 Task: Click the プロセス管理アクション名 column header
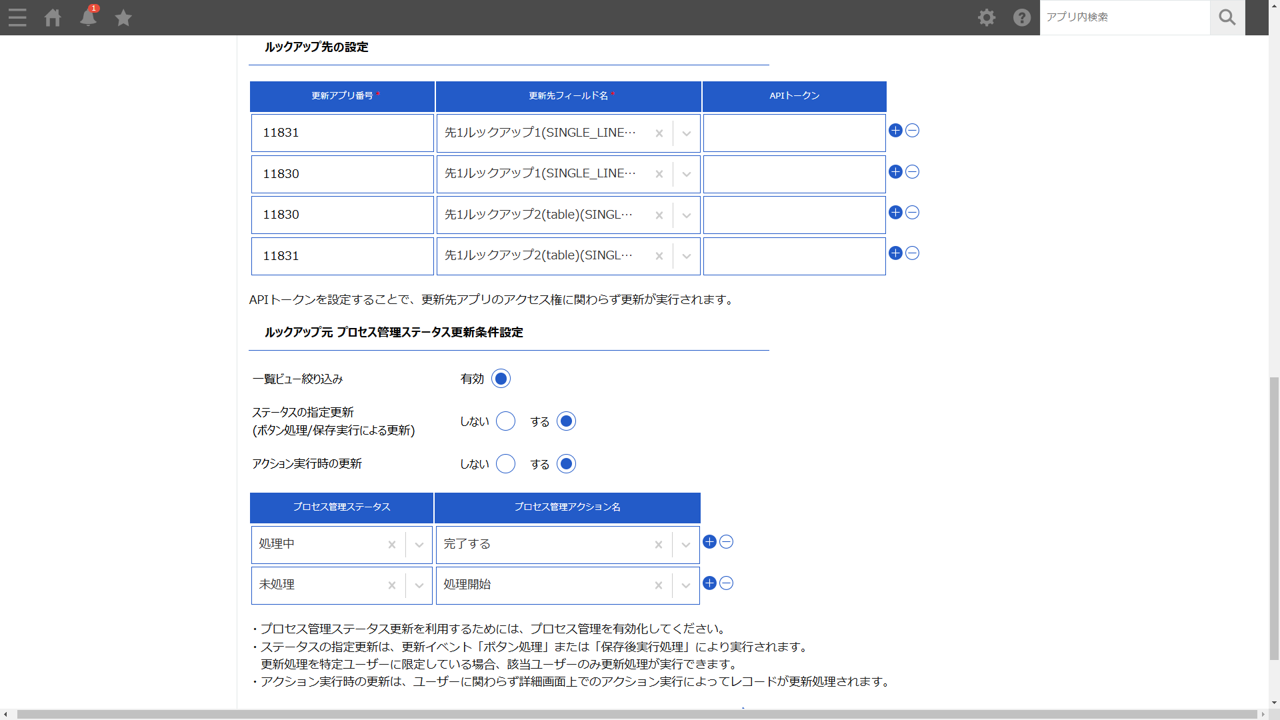[568, 507]
